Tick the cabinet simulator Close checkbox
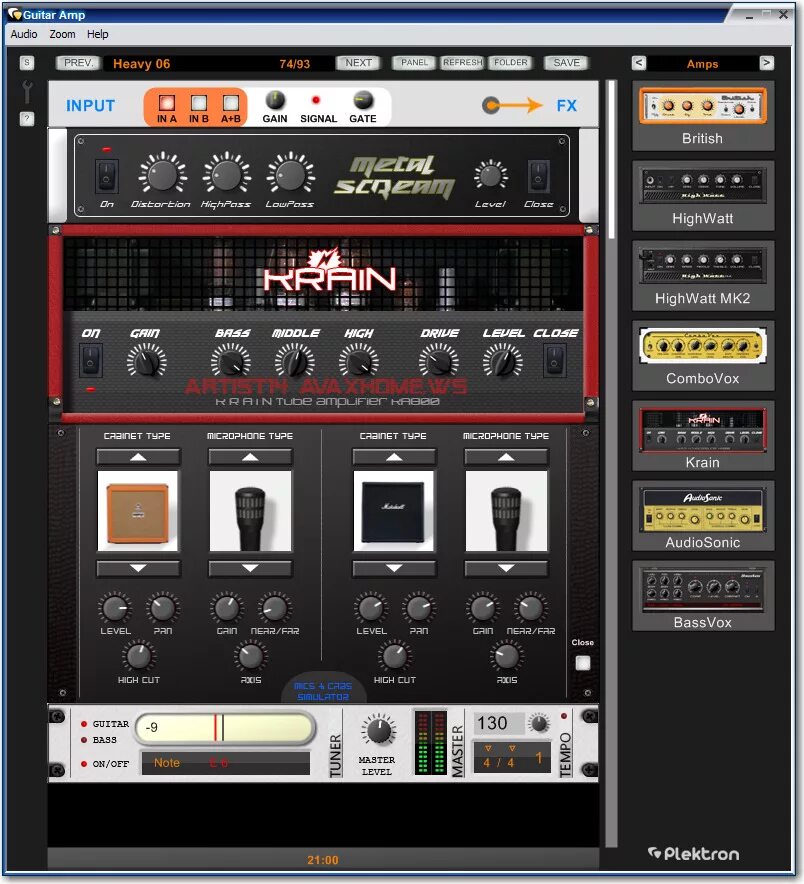 coord(582,662)
